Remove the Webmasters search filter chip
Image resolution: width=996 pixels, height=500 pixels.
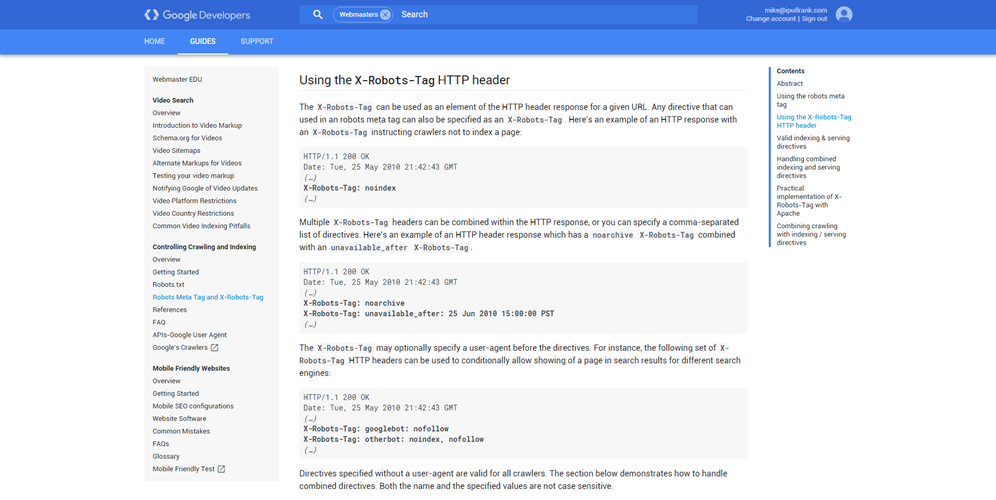(x=385, y=15)
